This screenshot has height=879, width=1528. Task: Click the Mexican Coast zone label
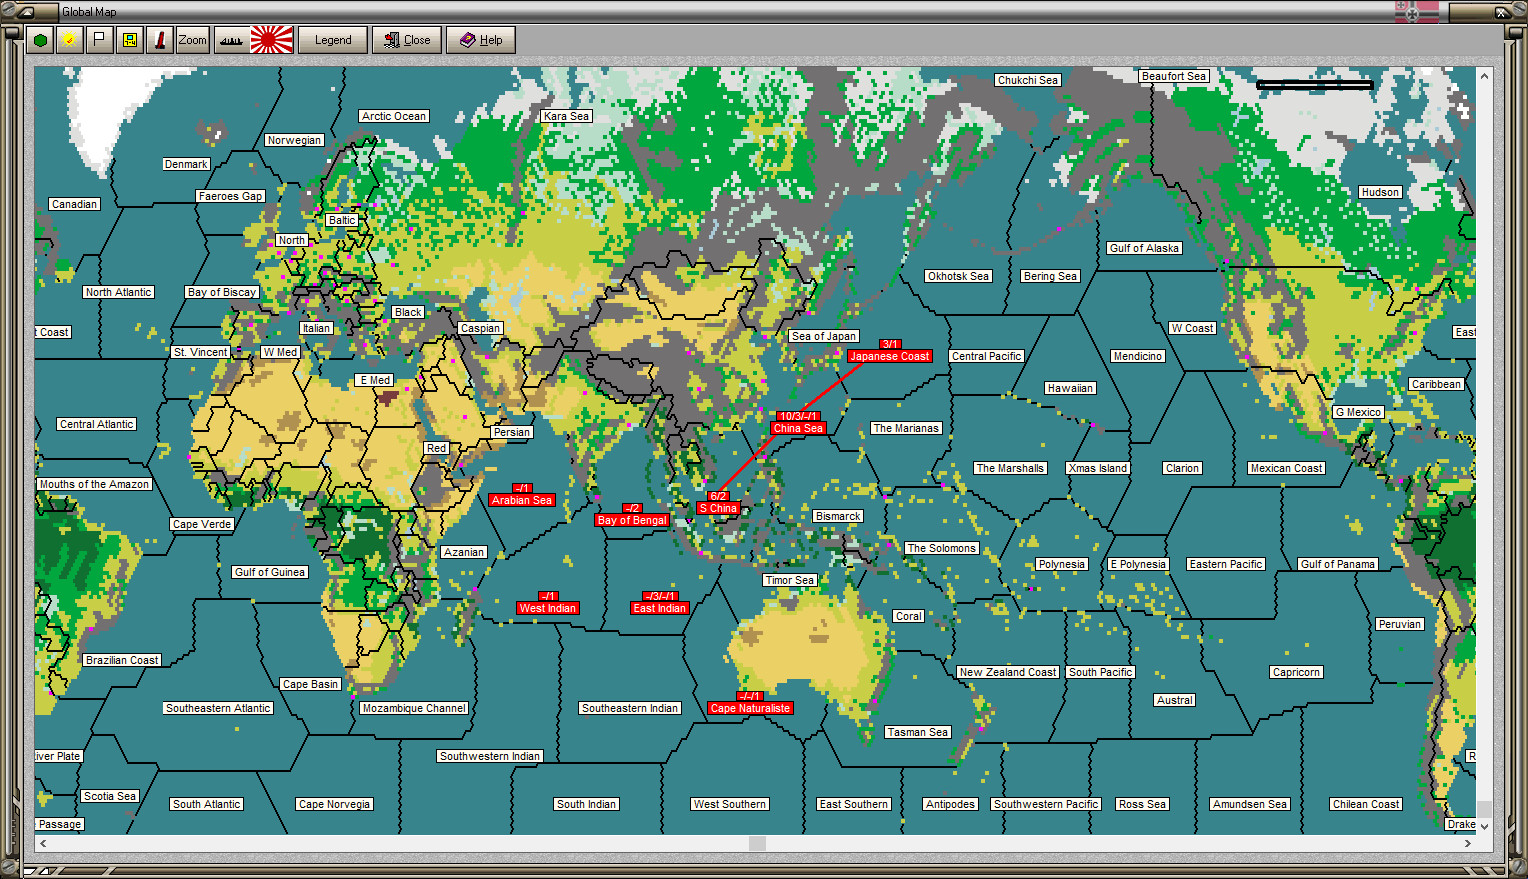1286,468
